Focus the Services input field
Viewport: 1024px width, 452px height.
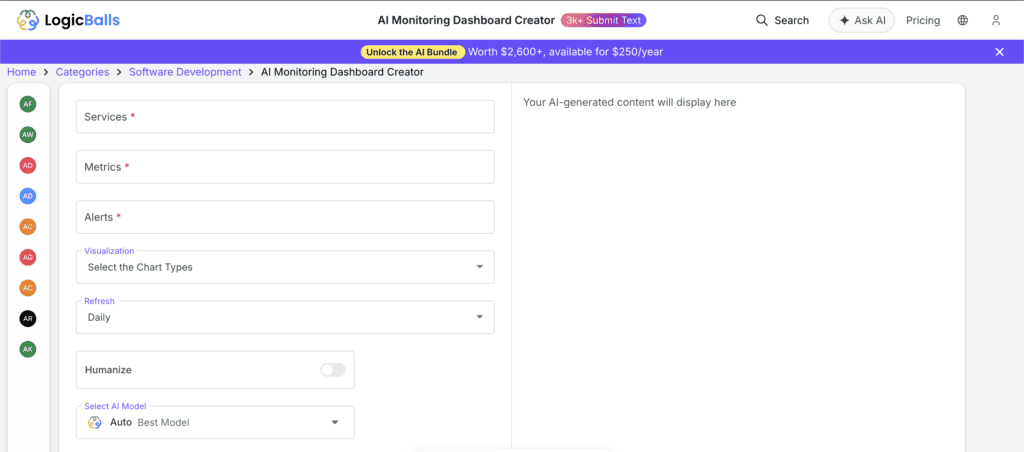click(285, 117)
